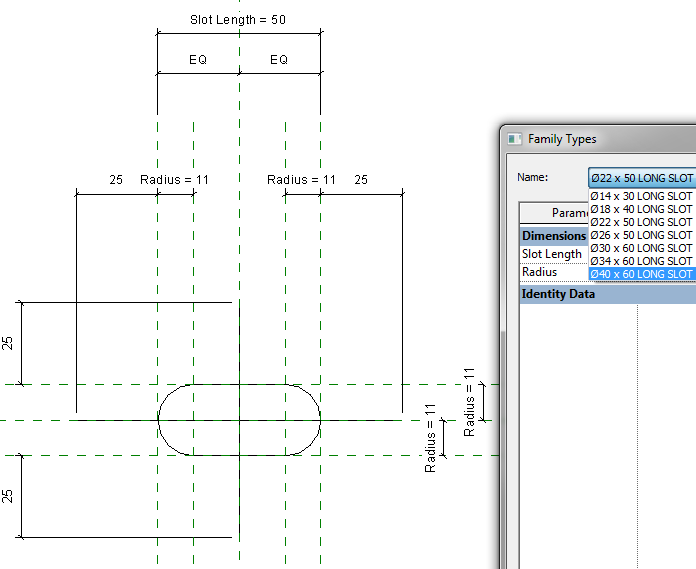Select Ø26 x 50 LONG SLOT option
This screenshot has height=569, width=696.
click(642, 235)
